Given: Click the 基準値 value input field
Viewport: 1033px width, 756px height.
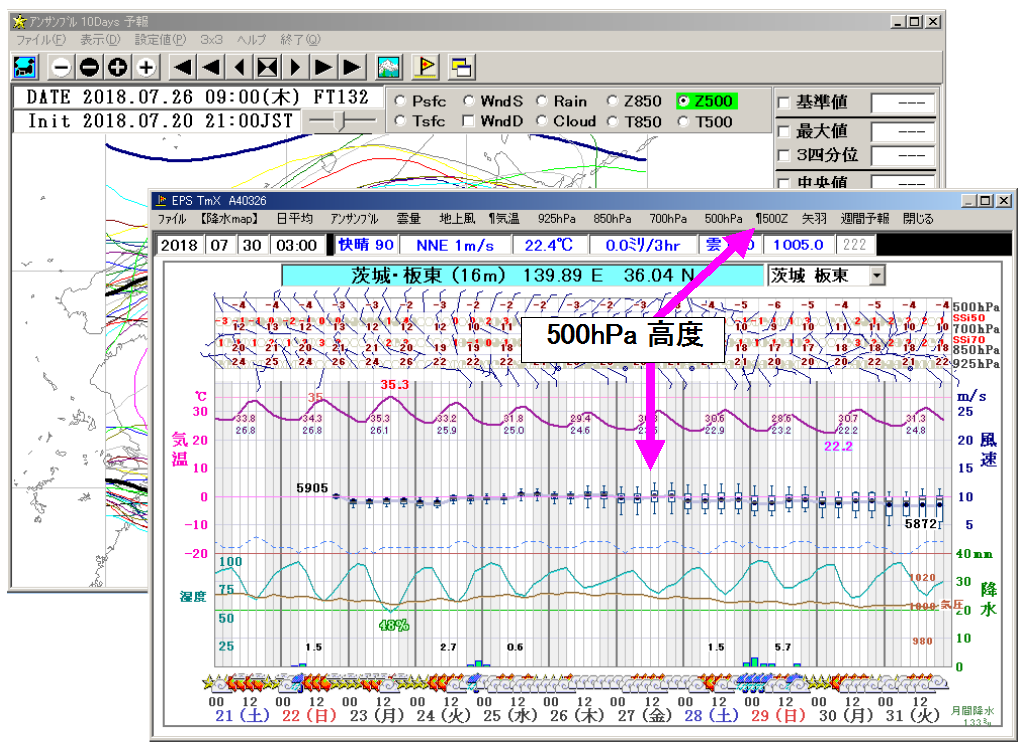Looking at the screenshot, I should (902, 103).
